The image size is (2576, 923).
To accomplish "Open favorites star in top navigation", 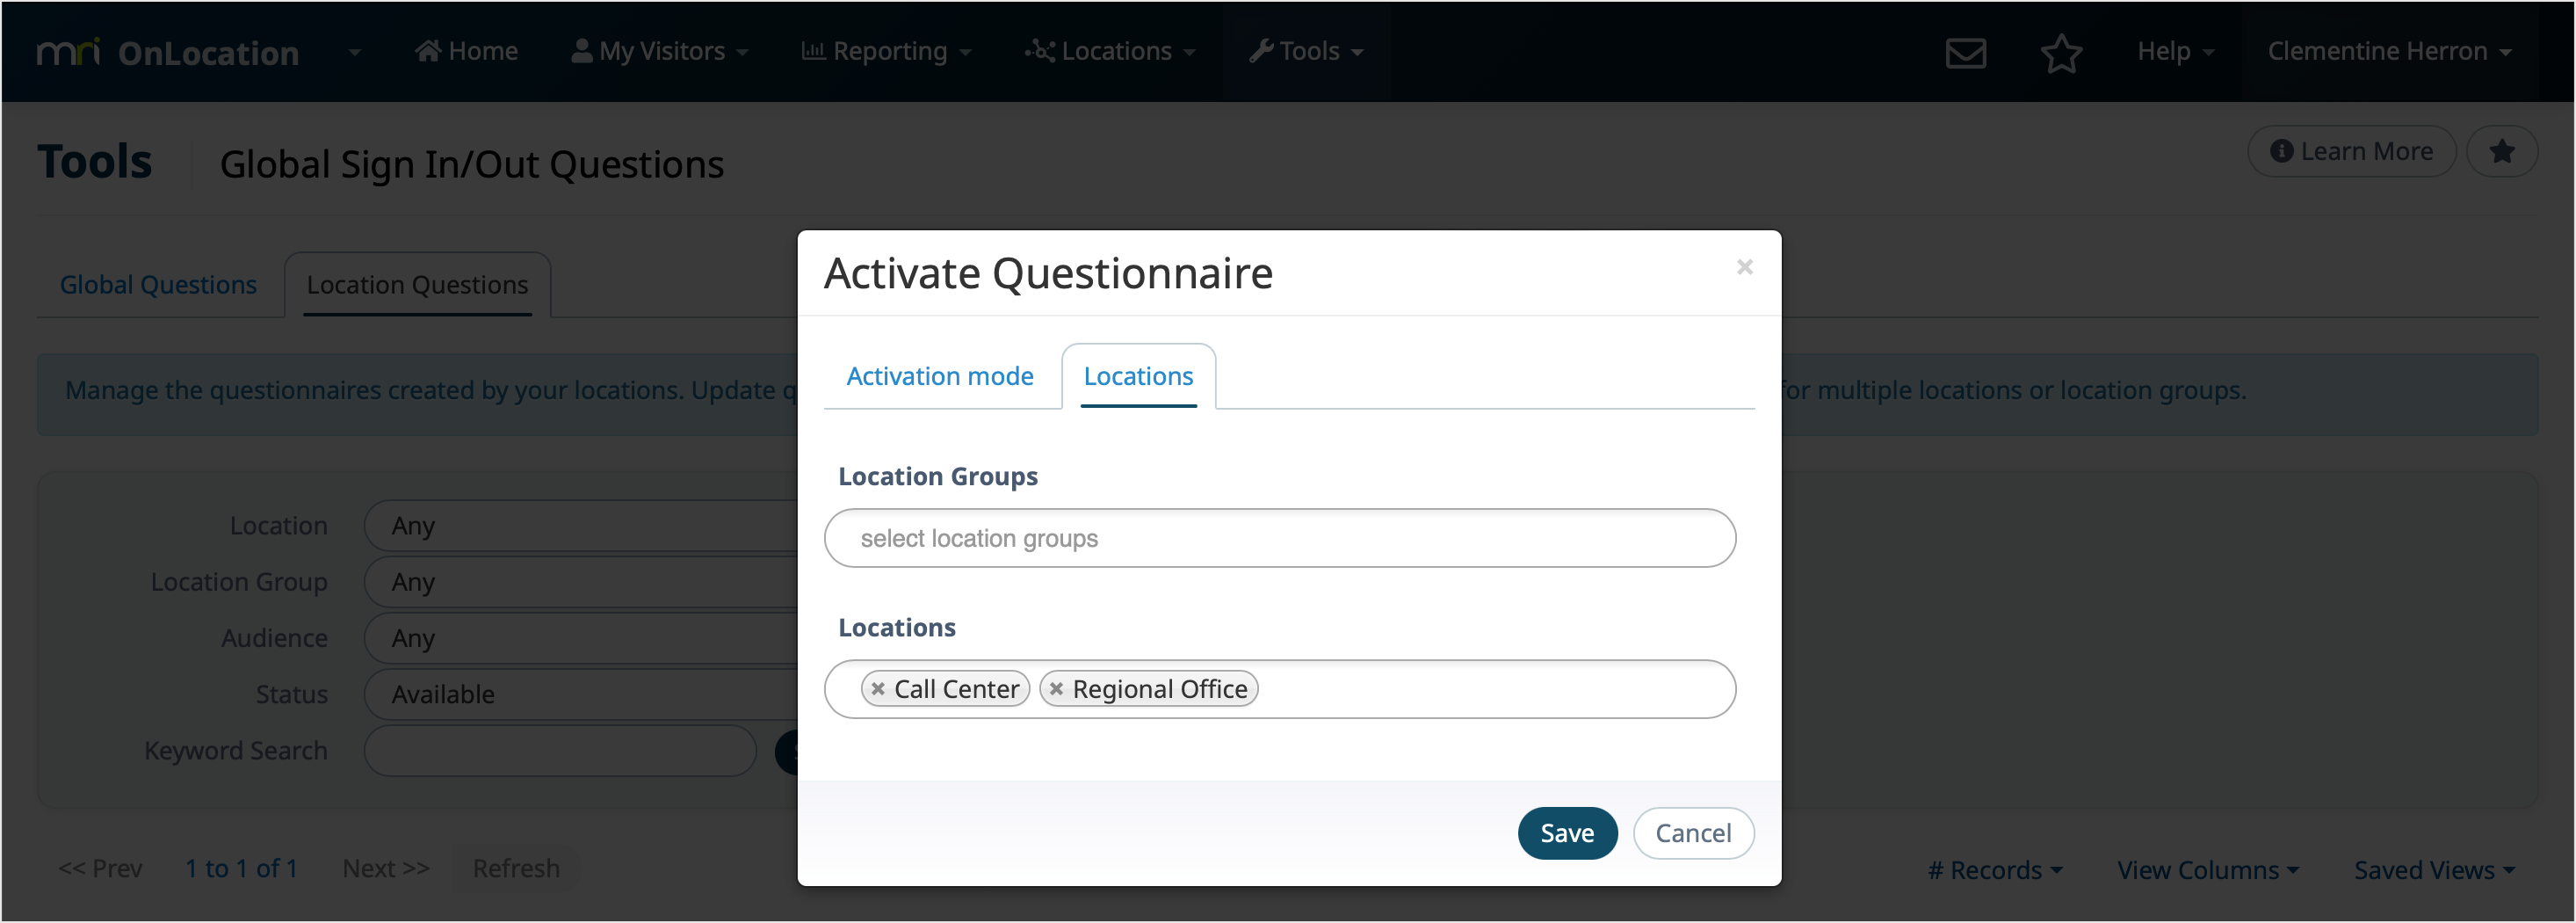I will pos(2061,52).
